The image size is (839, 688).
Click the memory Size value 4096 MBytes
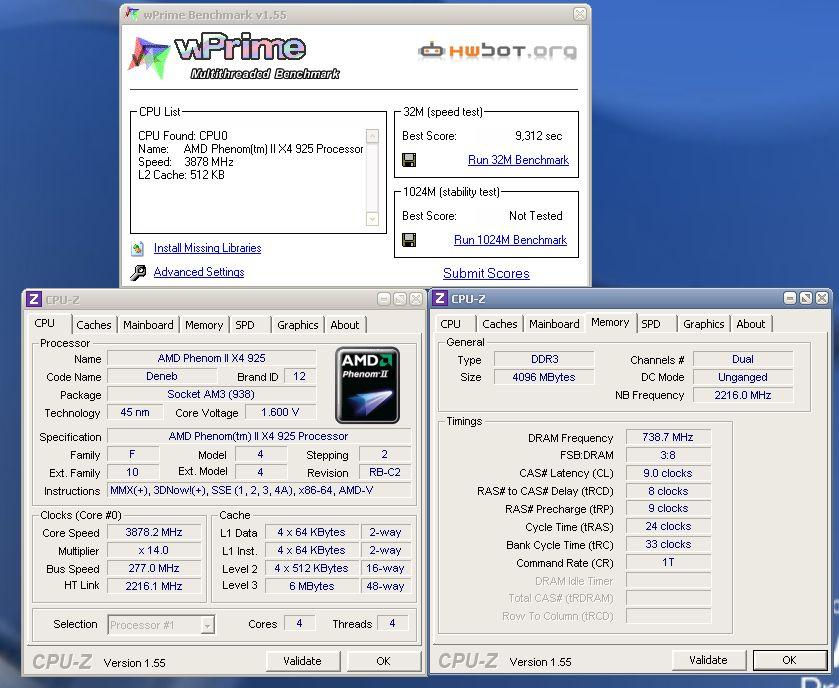(544, 377)
